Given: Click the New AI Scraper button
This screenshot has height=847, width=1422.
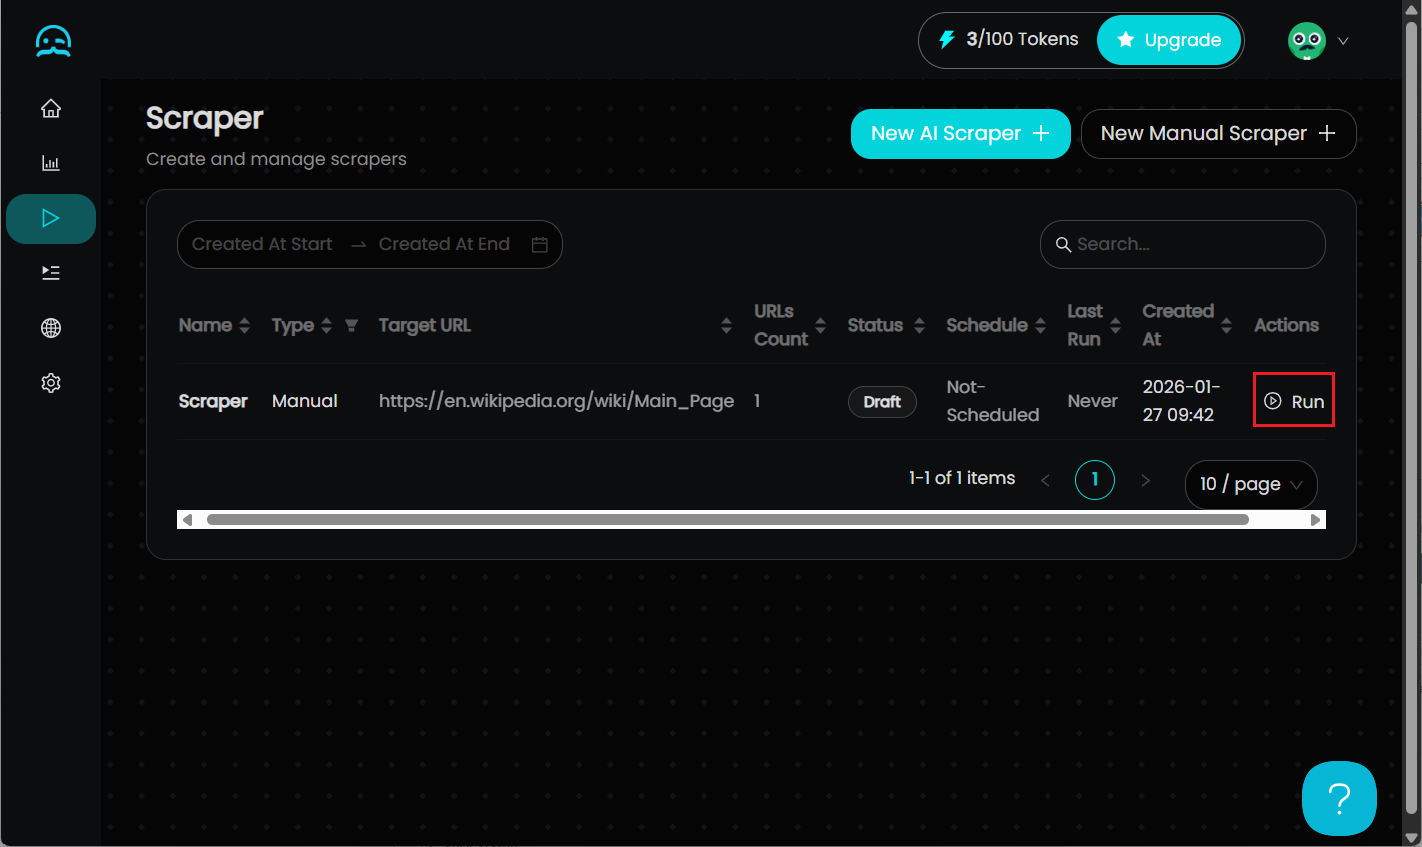Looking at the screenshot, I should [960, 134].
